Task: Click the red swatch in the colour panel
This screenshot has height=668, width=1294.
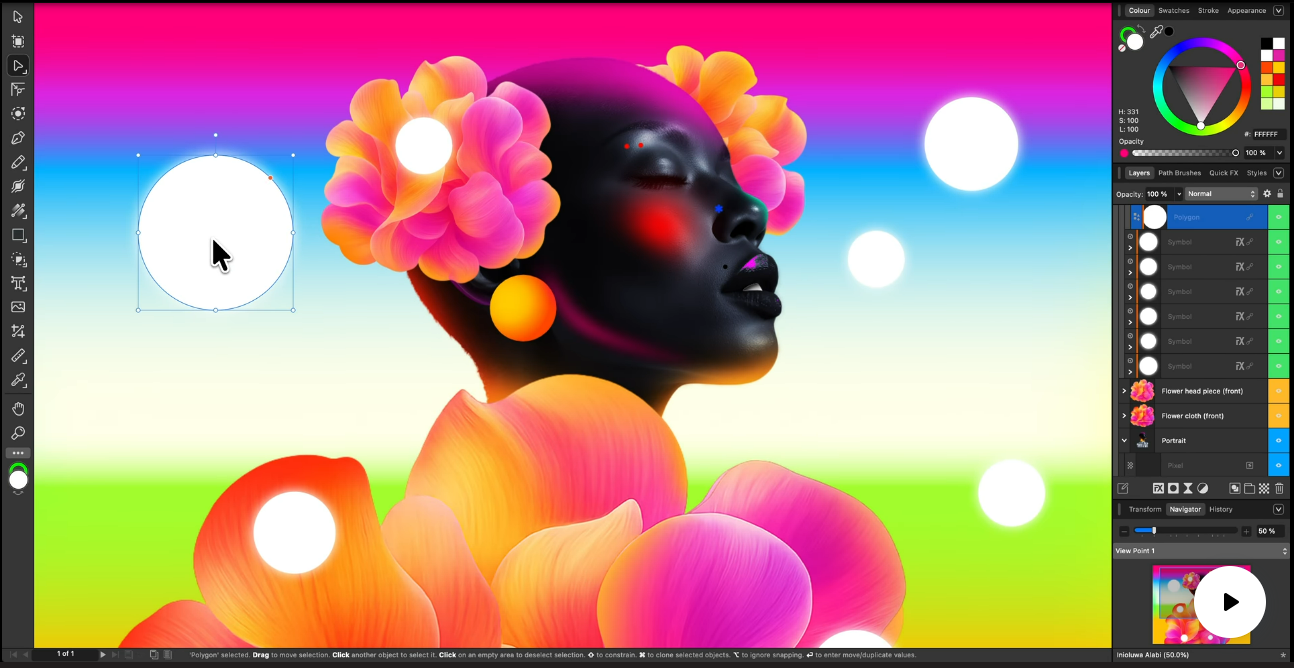Action: coord(1278,80)
